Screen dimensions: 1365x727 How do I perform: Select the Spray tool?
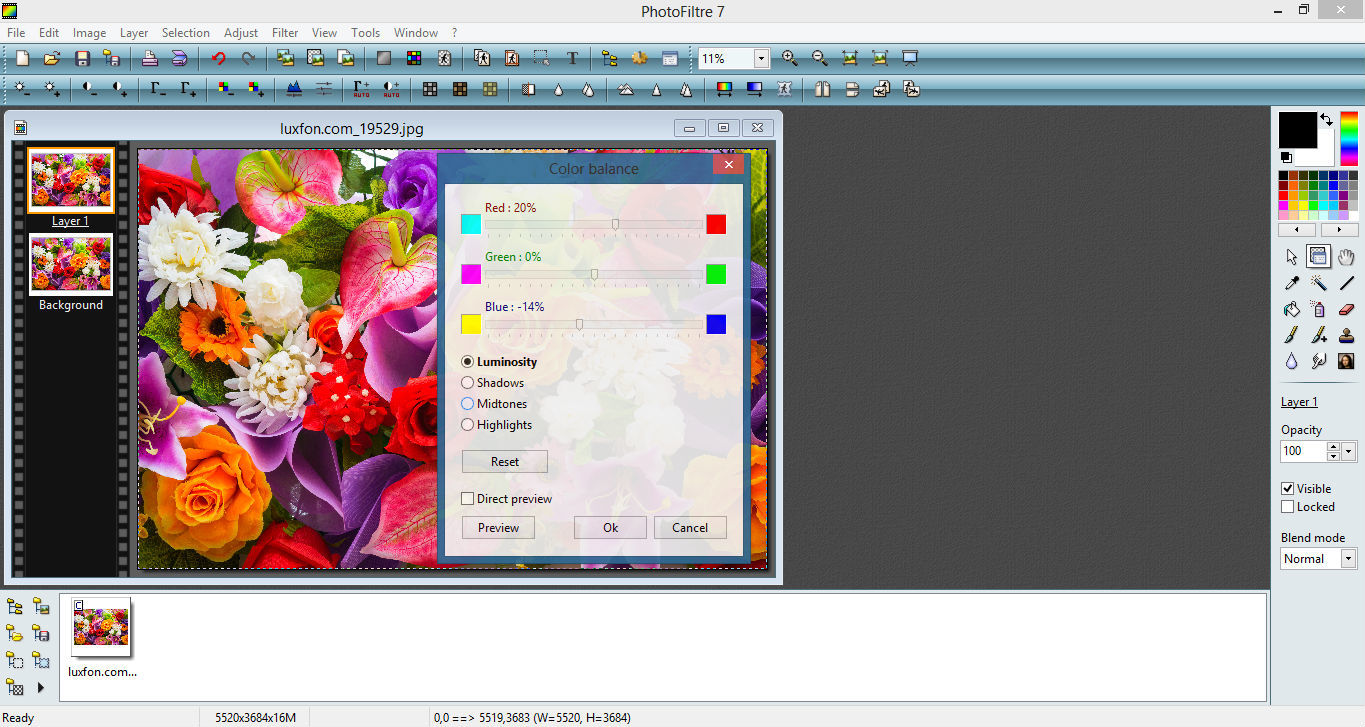1319,310
